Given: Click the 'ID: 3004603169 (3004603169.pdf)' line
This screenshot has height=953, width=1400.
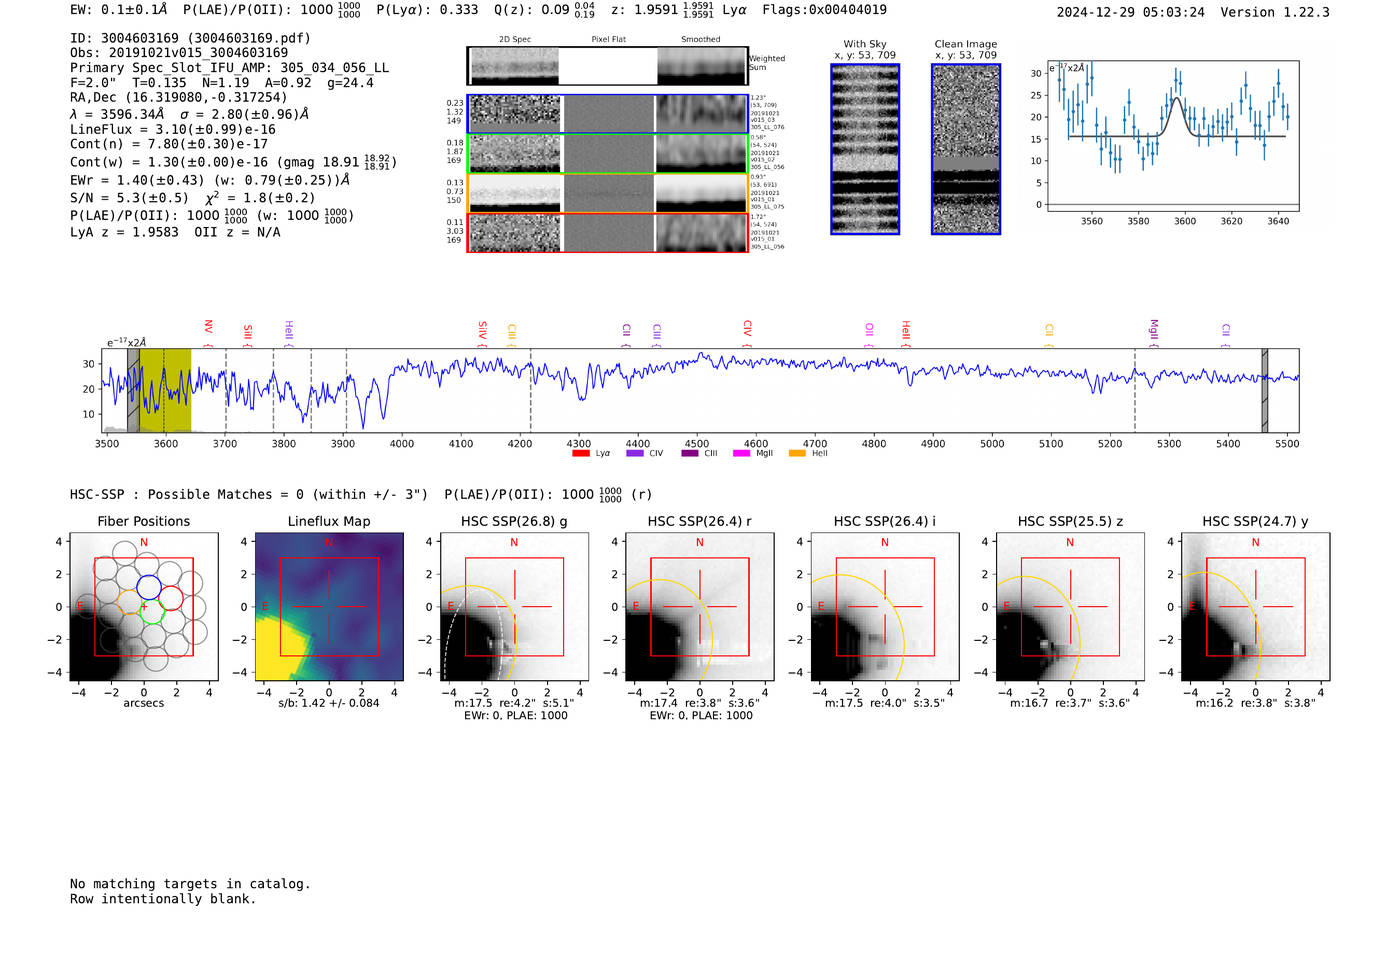Looking at the screenshot, I should coord(190,38).
